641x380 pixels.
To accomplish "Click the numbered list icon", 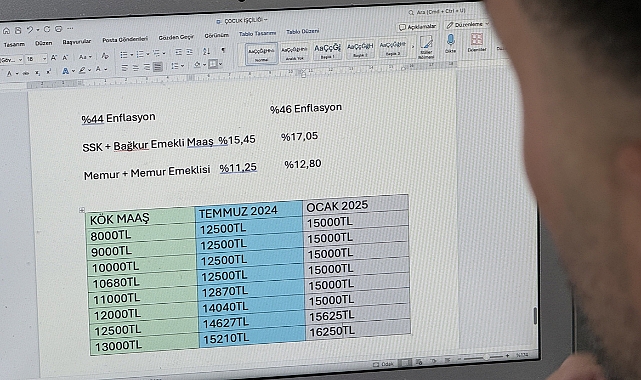I will (x=140, y=54).
